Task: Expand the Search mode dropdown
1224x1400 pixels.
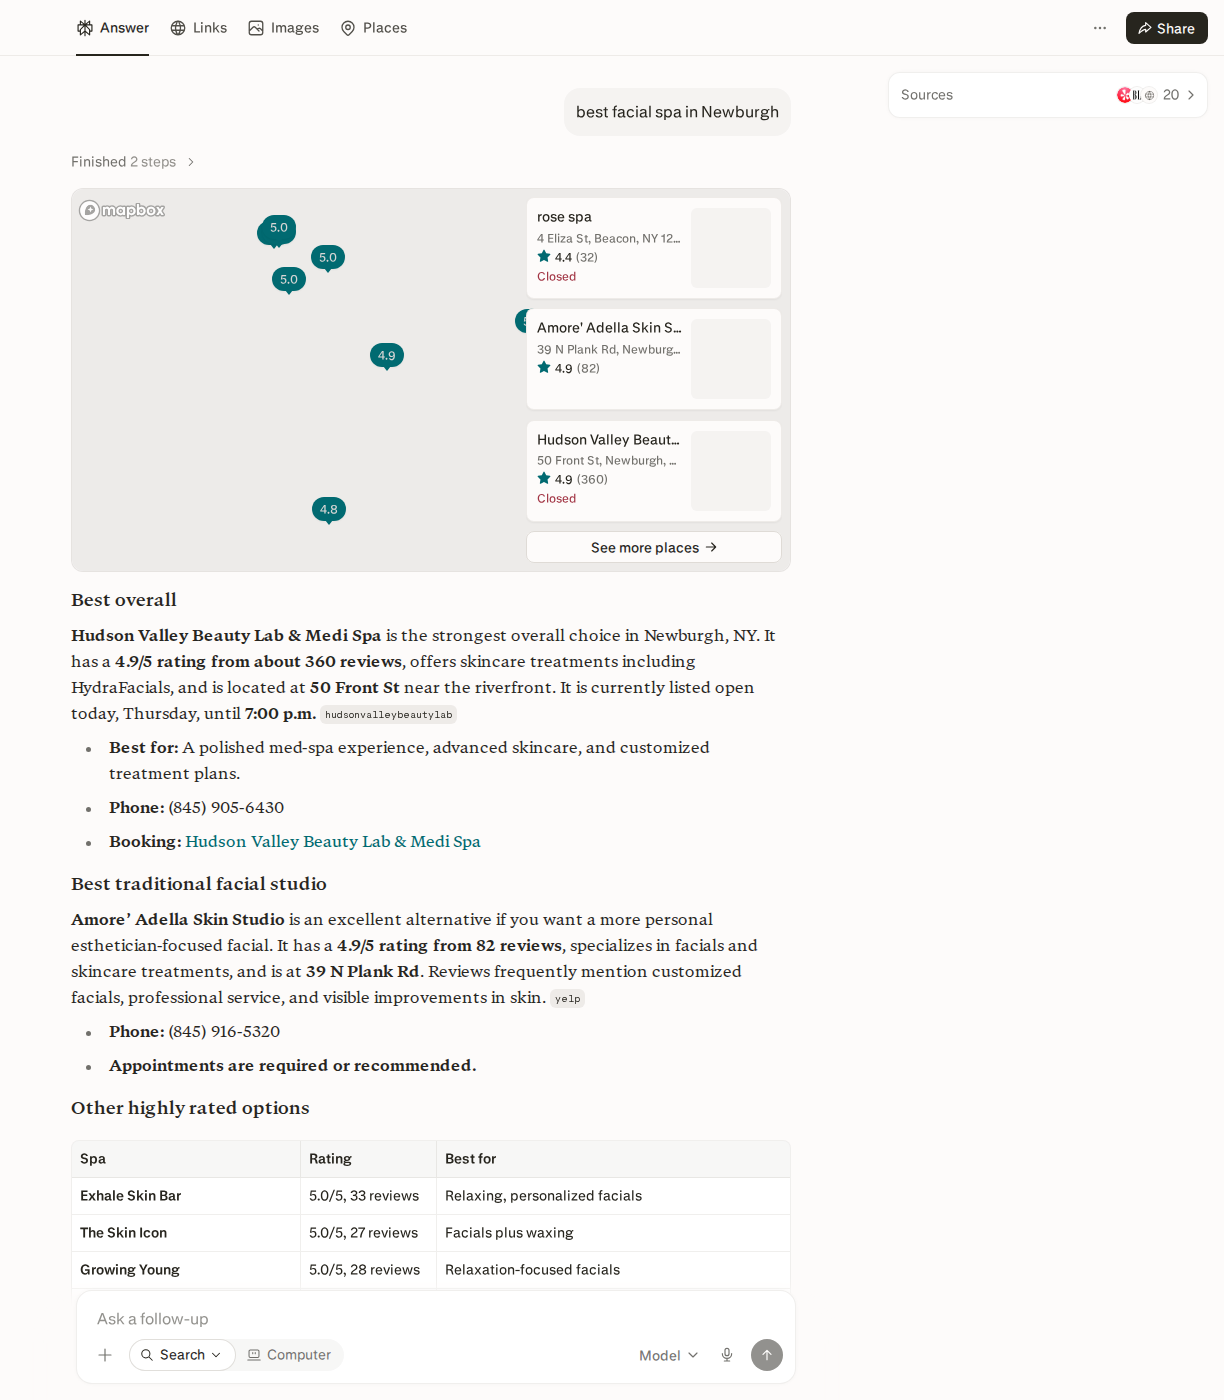Action: 182,1355
